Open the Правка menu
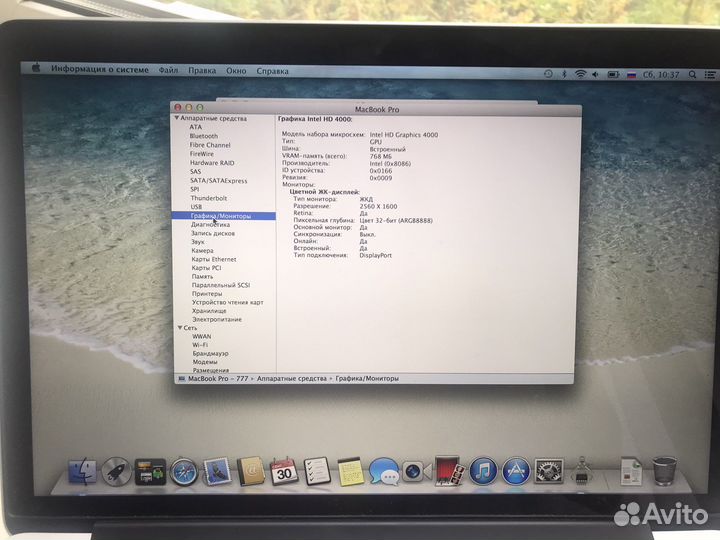Image resolution: width=720 pixels, height=540 pixels. 202,71
